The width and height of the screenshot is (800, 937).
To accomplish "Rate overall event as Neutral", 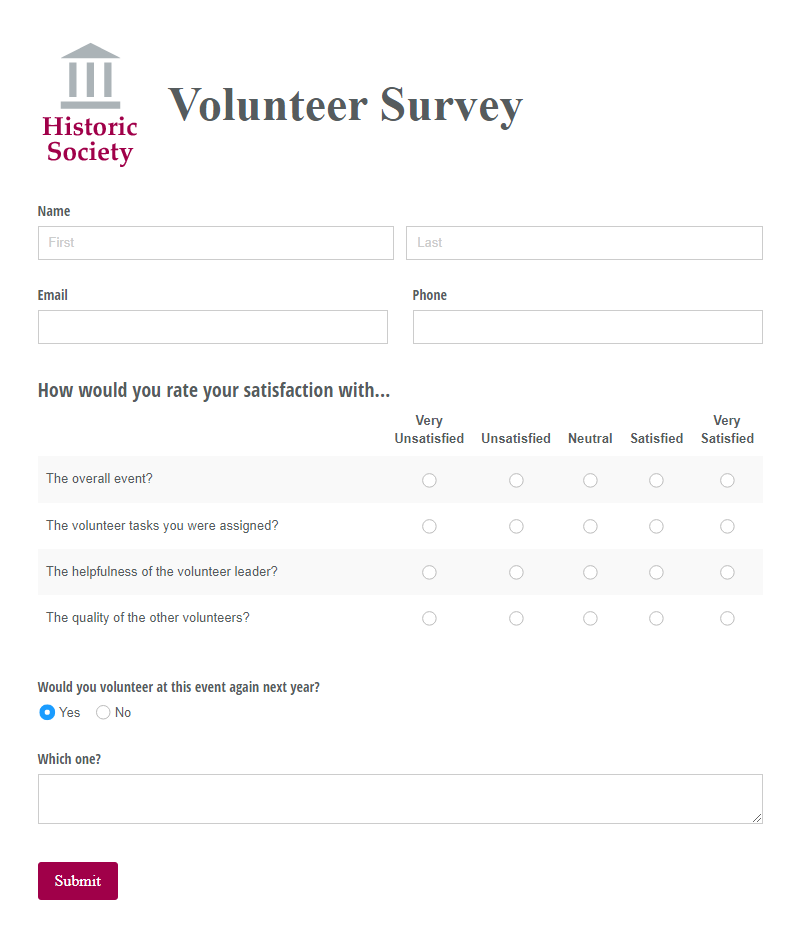I will [590, 480].
